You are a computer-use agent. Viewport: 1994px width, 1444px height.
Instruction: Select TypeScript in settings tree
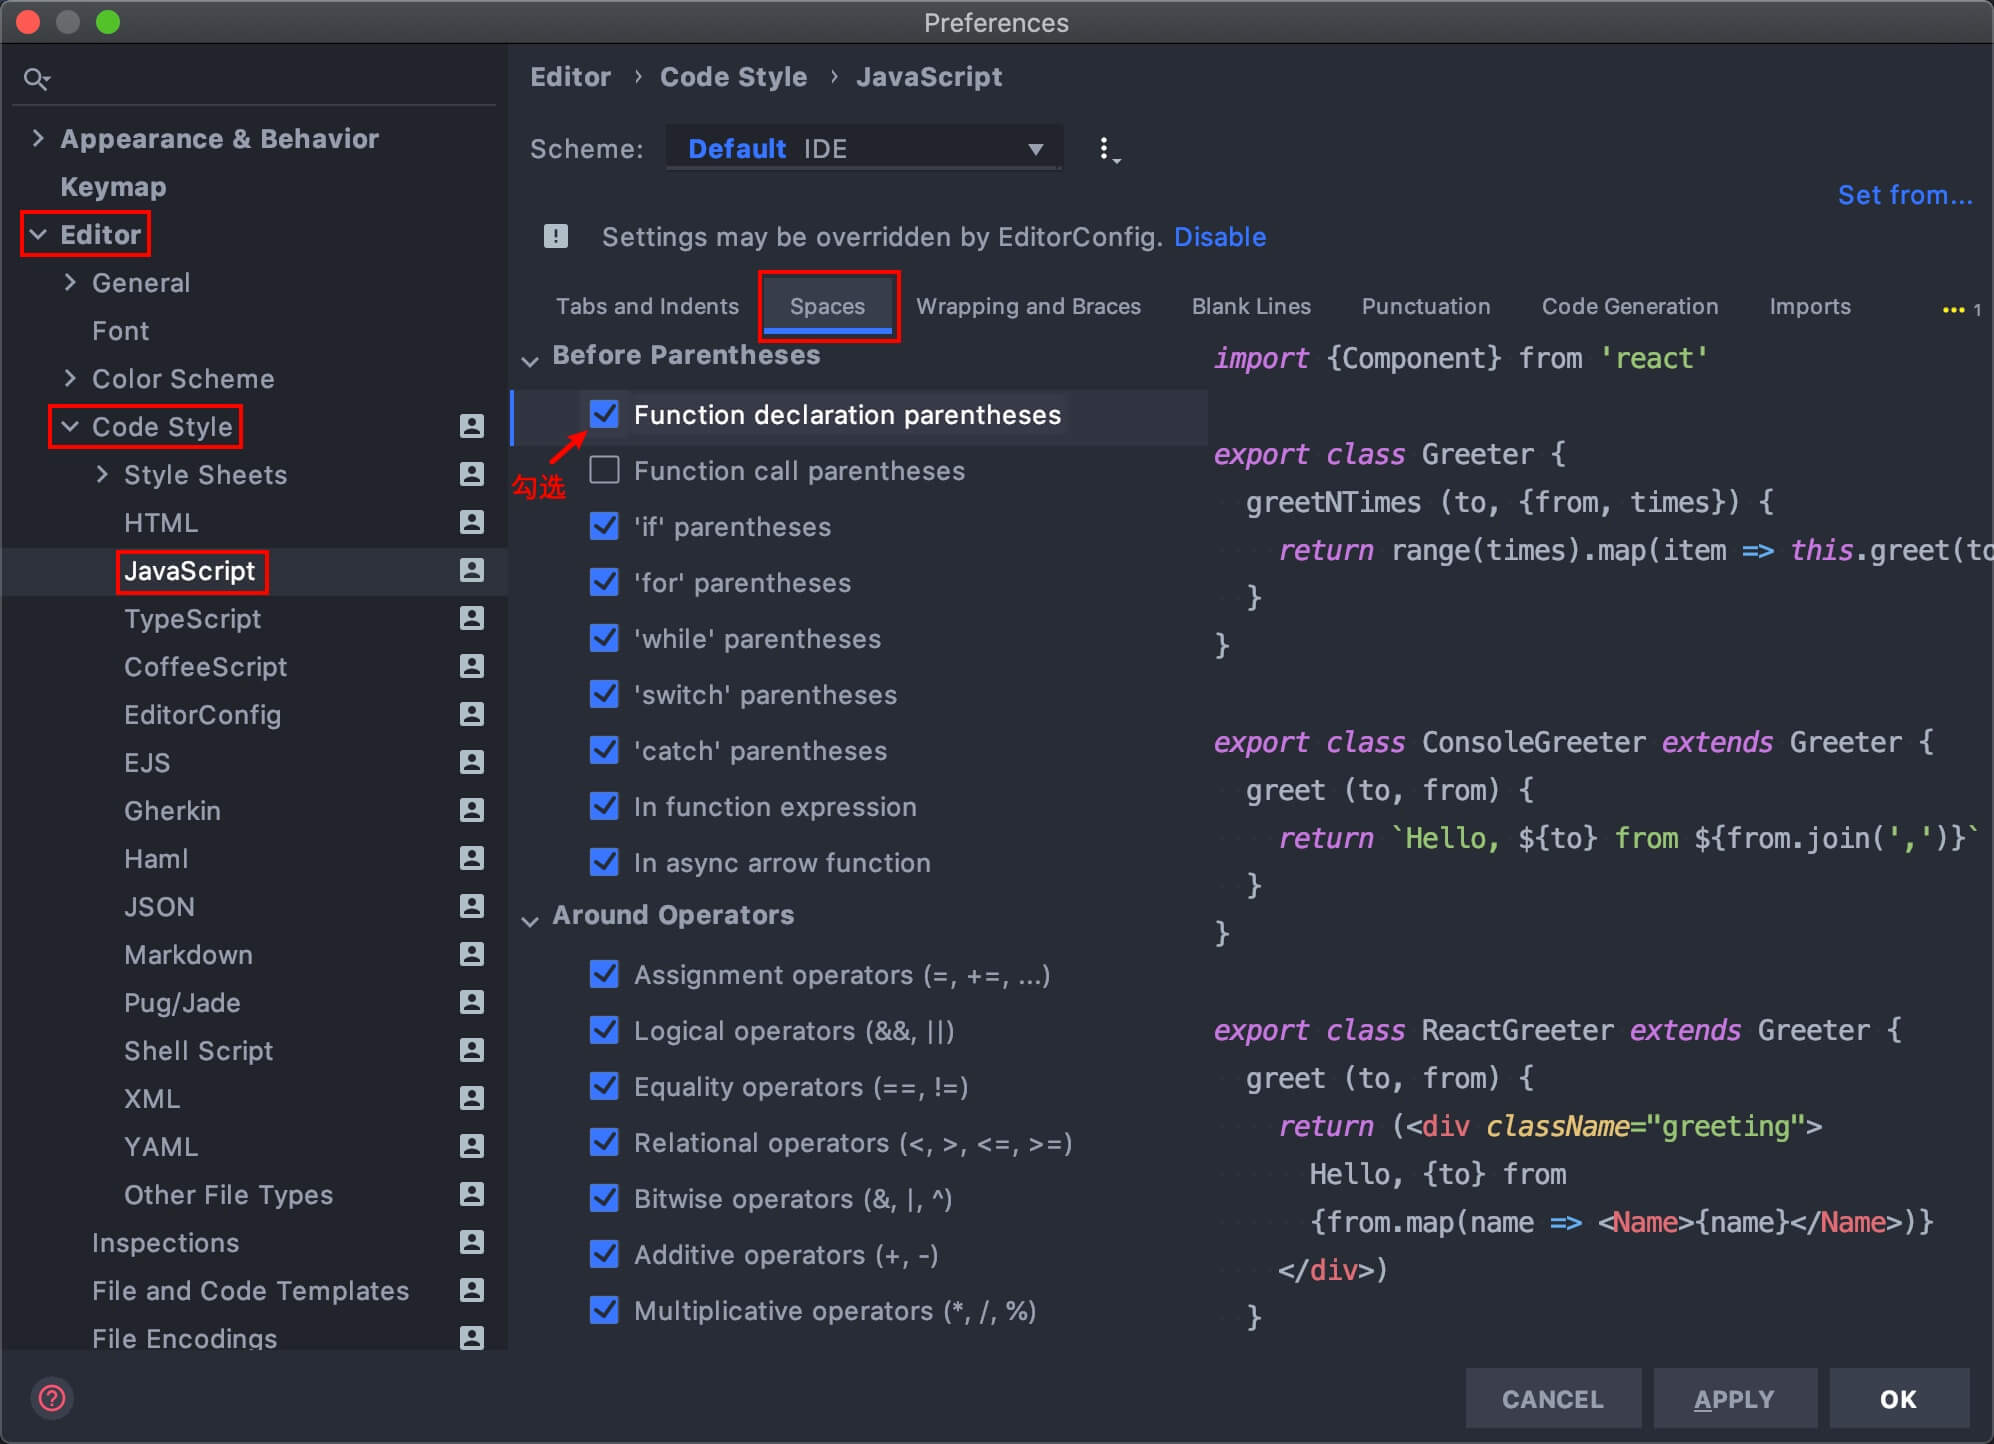coord(192,619)
